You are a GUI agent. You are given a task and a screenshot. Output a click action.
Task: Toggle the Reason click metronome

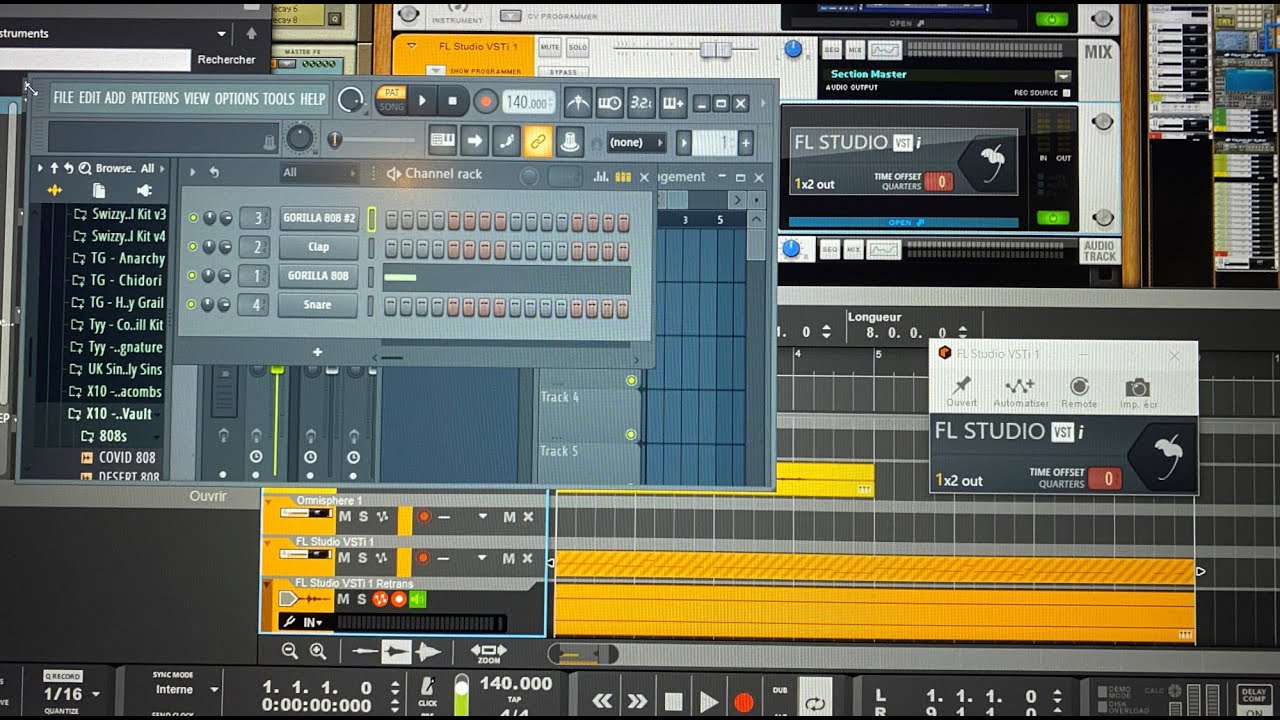(x=427, y=689)
